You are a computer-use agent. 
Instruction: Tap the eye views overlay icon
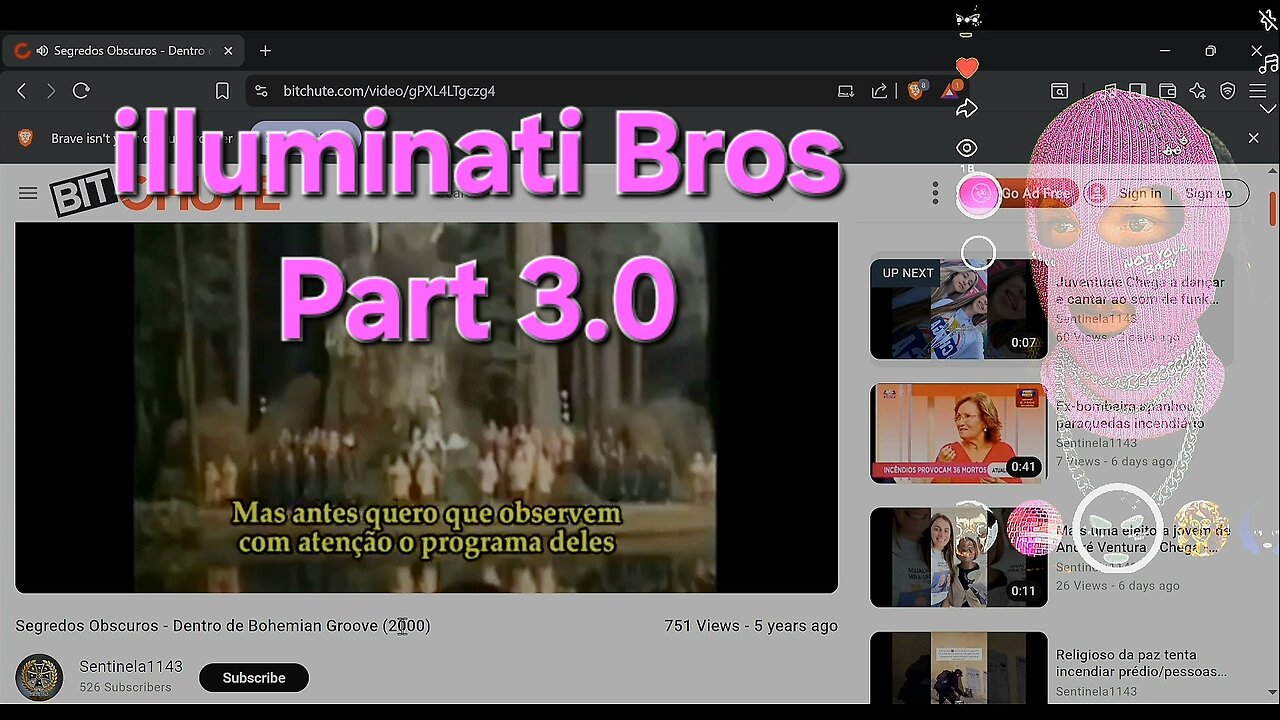(x=966, y=148)
